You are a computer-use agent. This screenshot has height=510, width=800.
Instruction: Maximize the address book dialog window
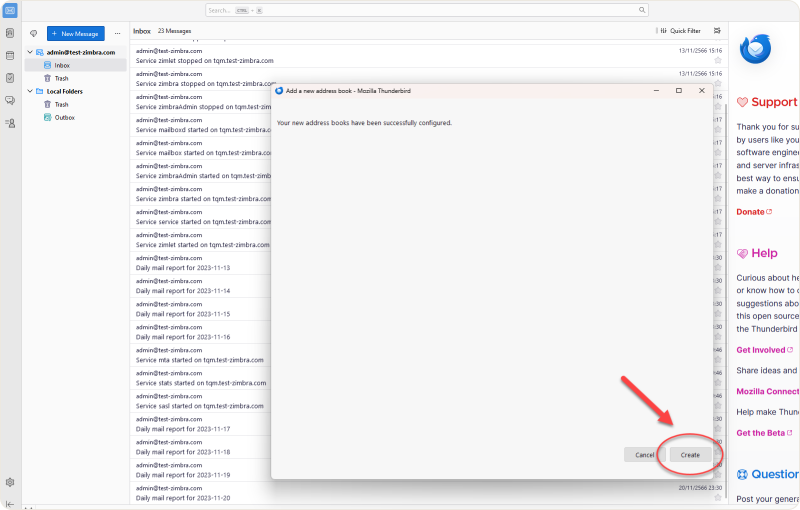pyautogui.click(x=679, y=90)
